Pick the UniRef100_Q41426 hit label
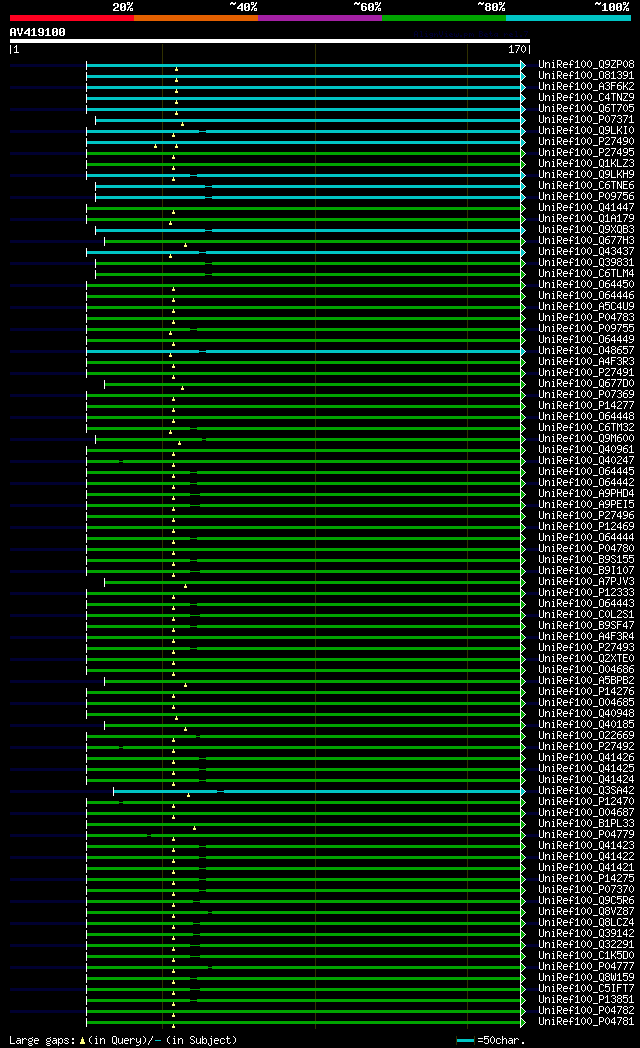 [x=587, y=757]
